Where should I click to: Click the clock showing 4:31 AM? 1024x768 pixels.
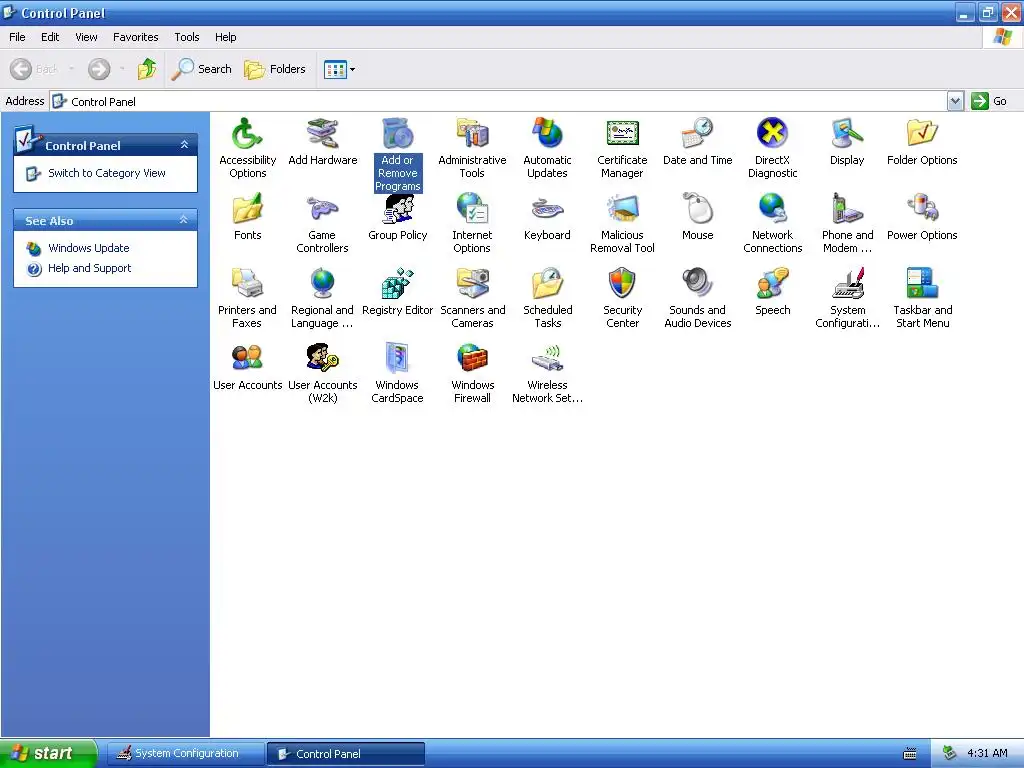[987, 754]
